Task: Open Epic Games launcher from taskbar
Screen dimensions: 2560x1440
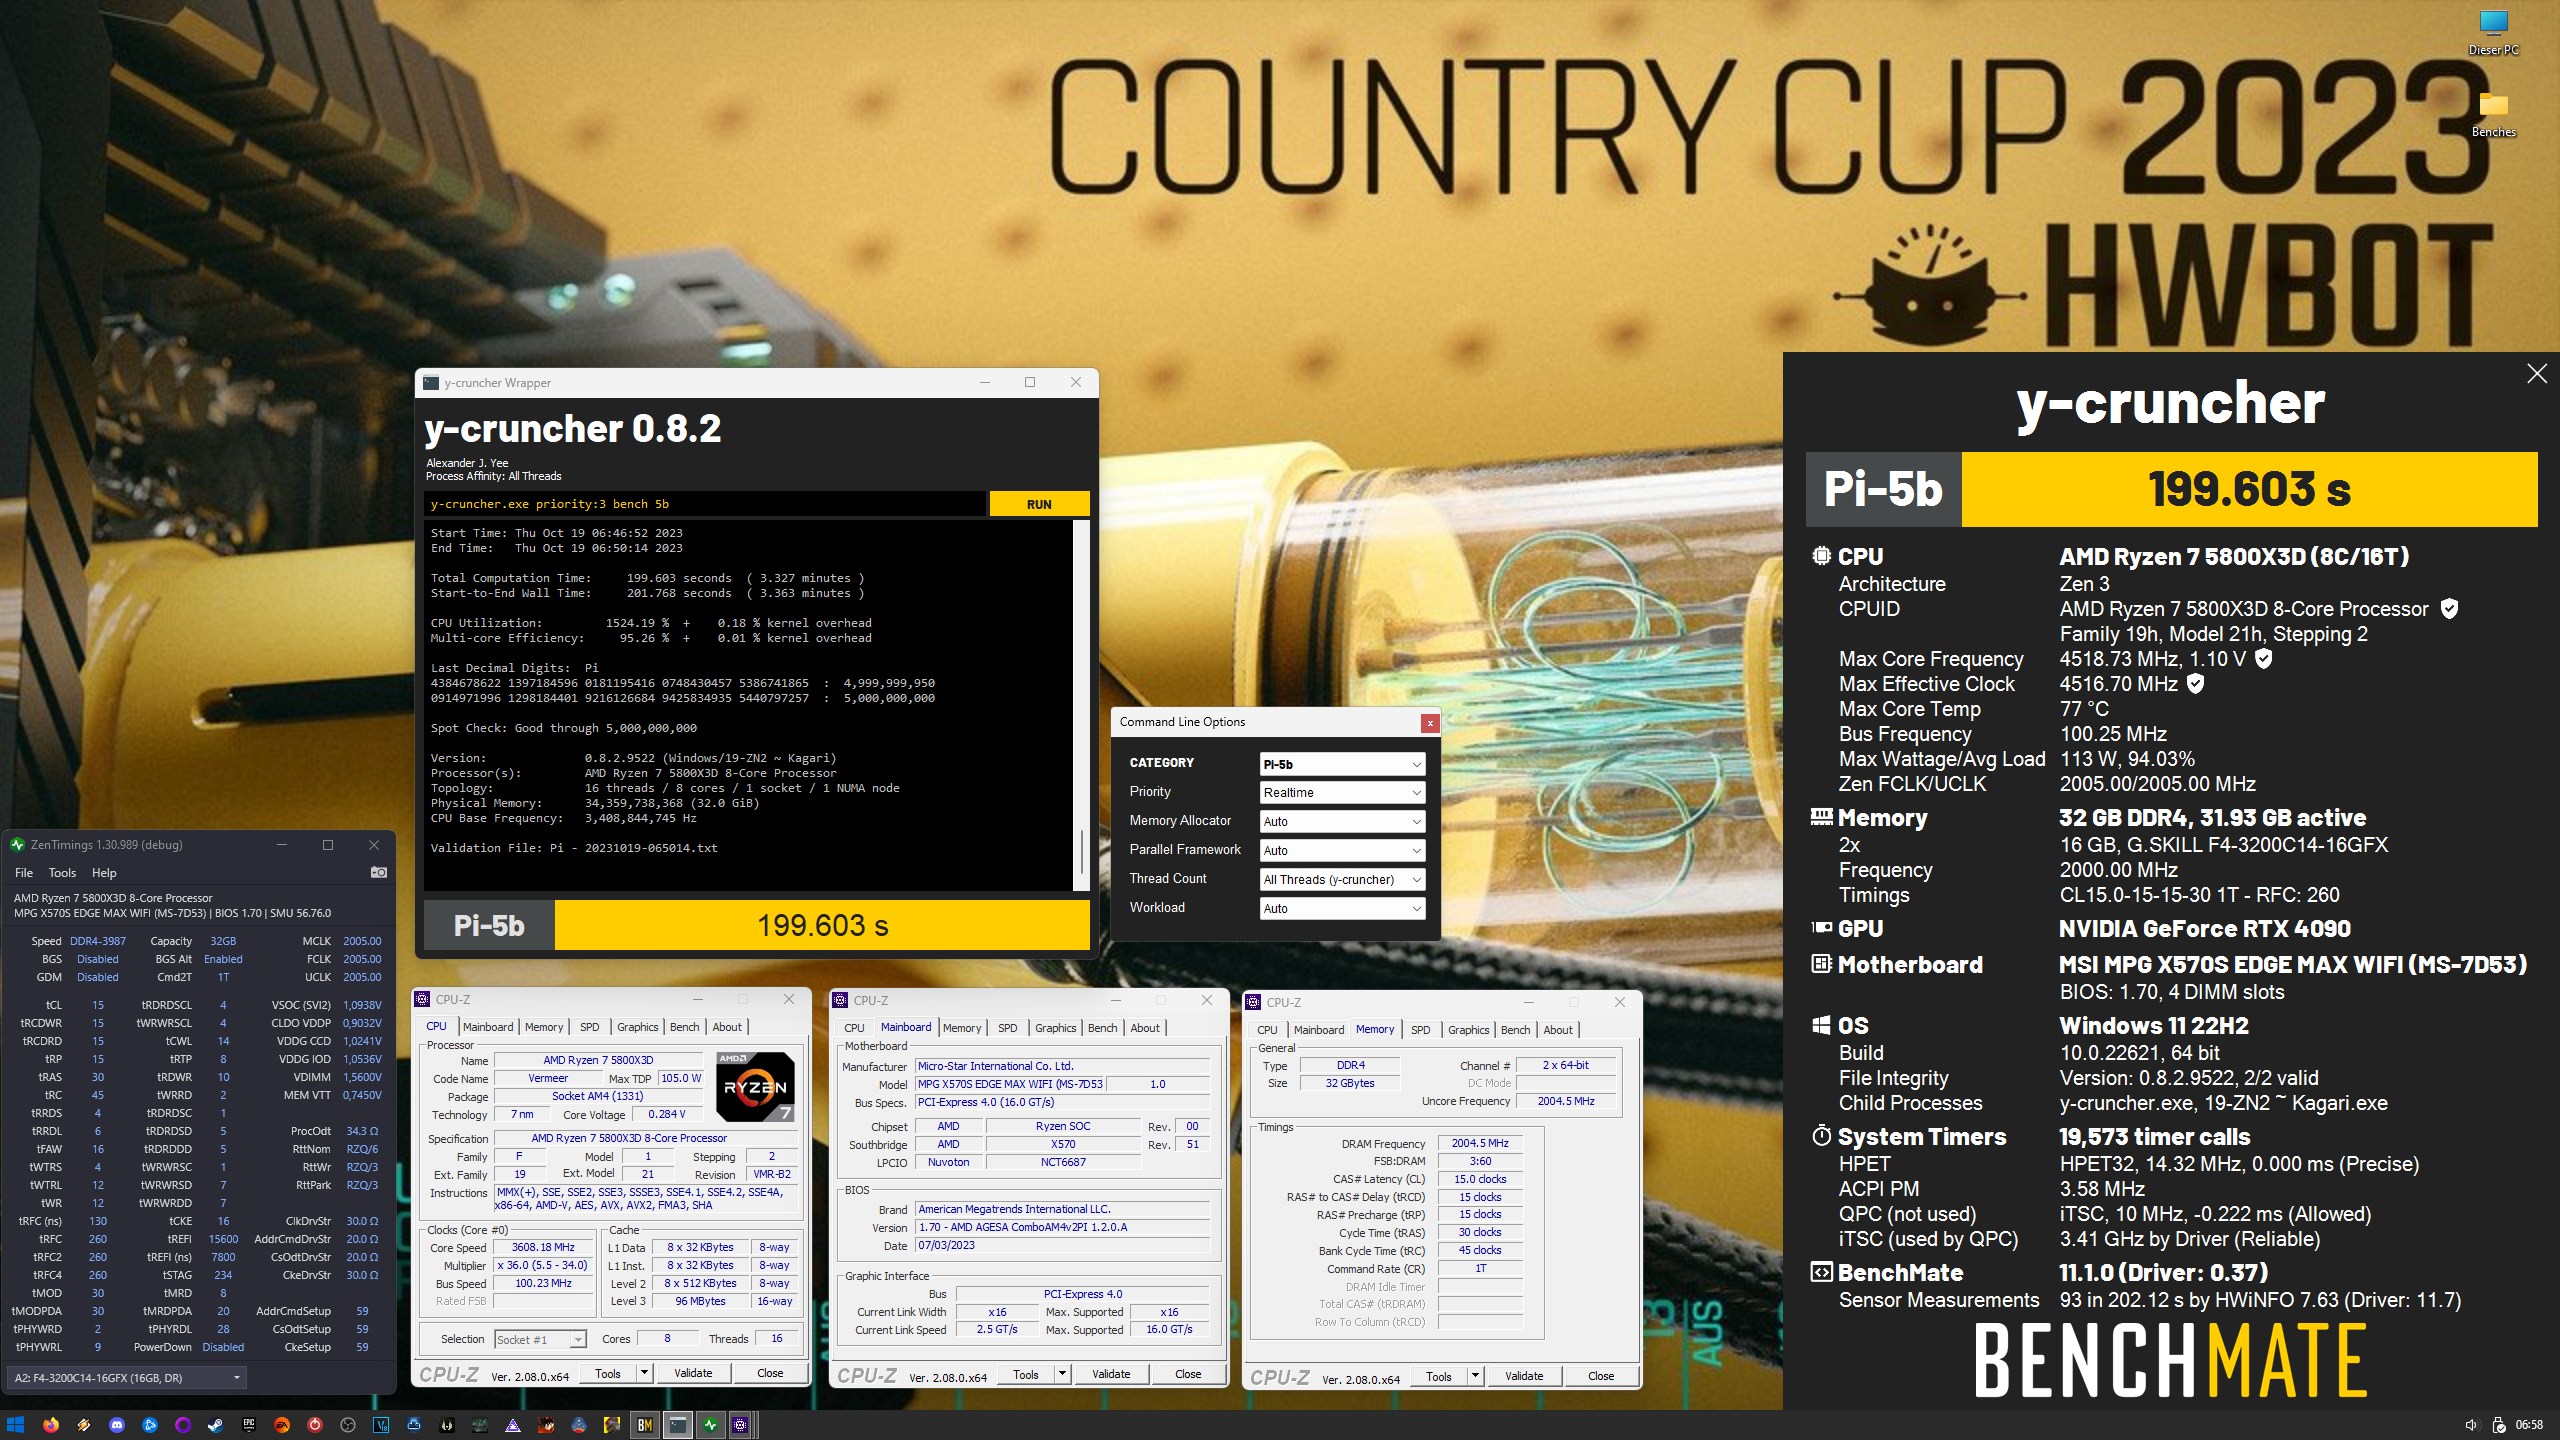Action: [x=249, y=1425]
